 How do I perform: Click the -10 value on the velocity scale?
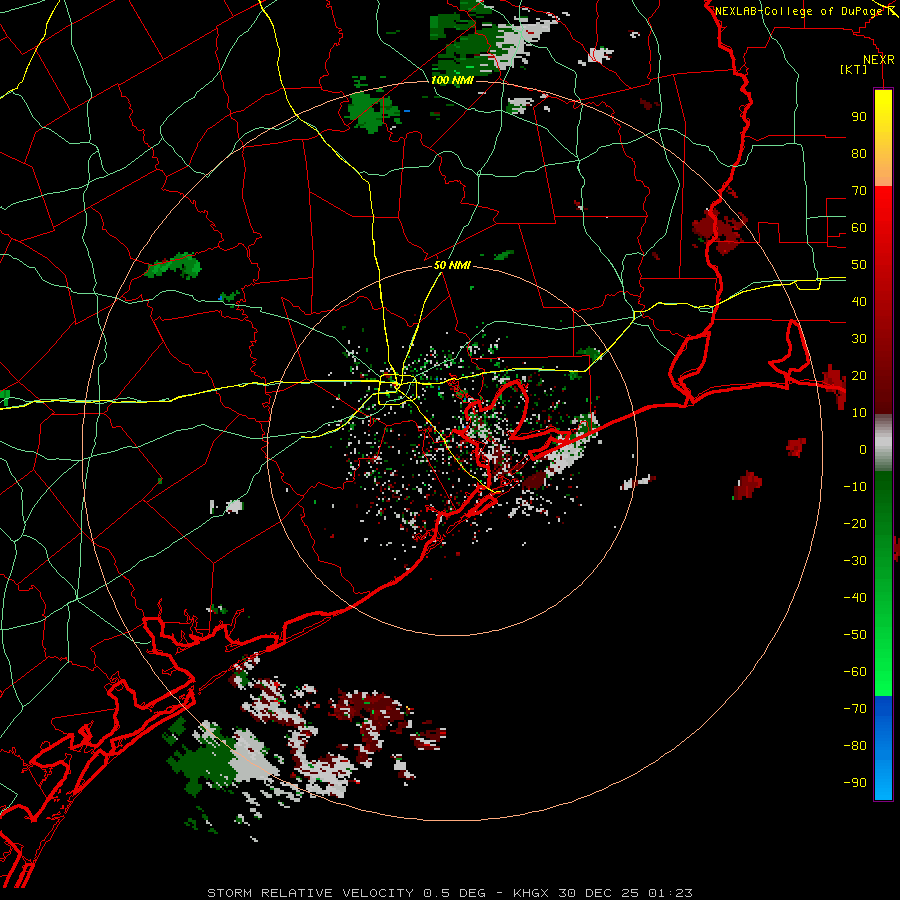point(855,487)
